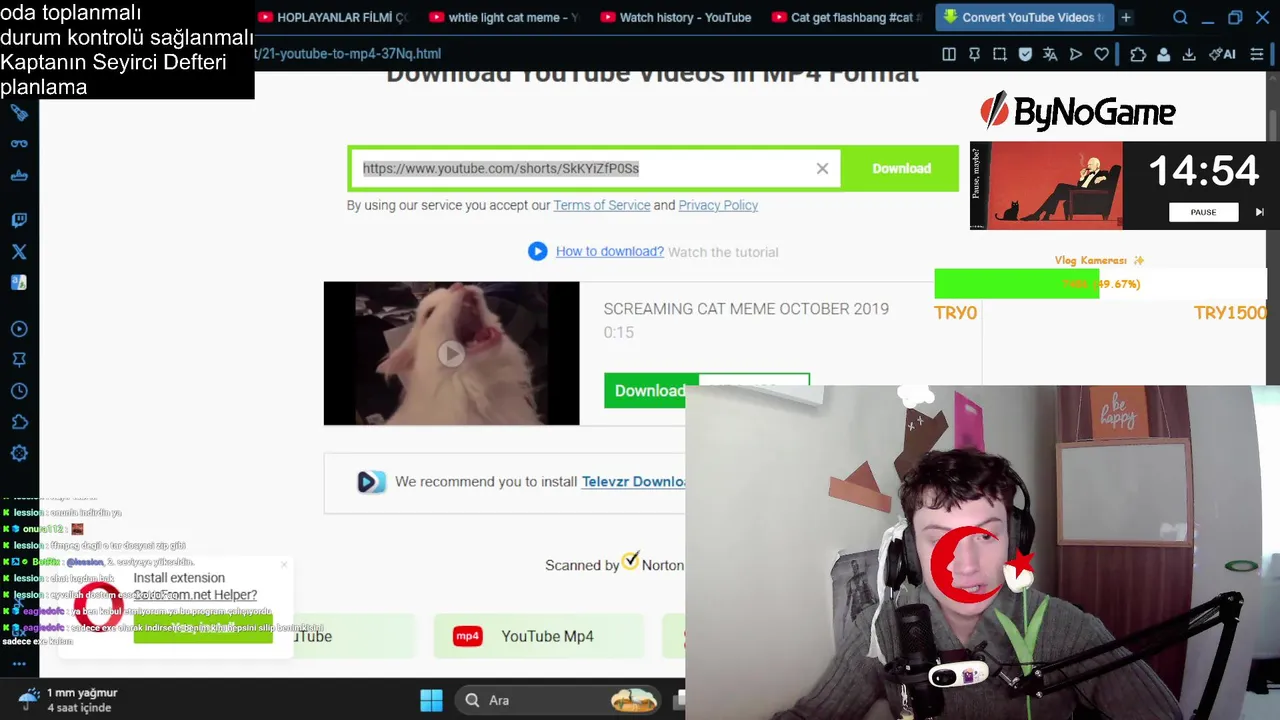The height and width of the screenshot is (720, 1280).
Task: Open the AI assistant button in toolbar
Action: [1222, 54]
